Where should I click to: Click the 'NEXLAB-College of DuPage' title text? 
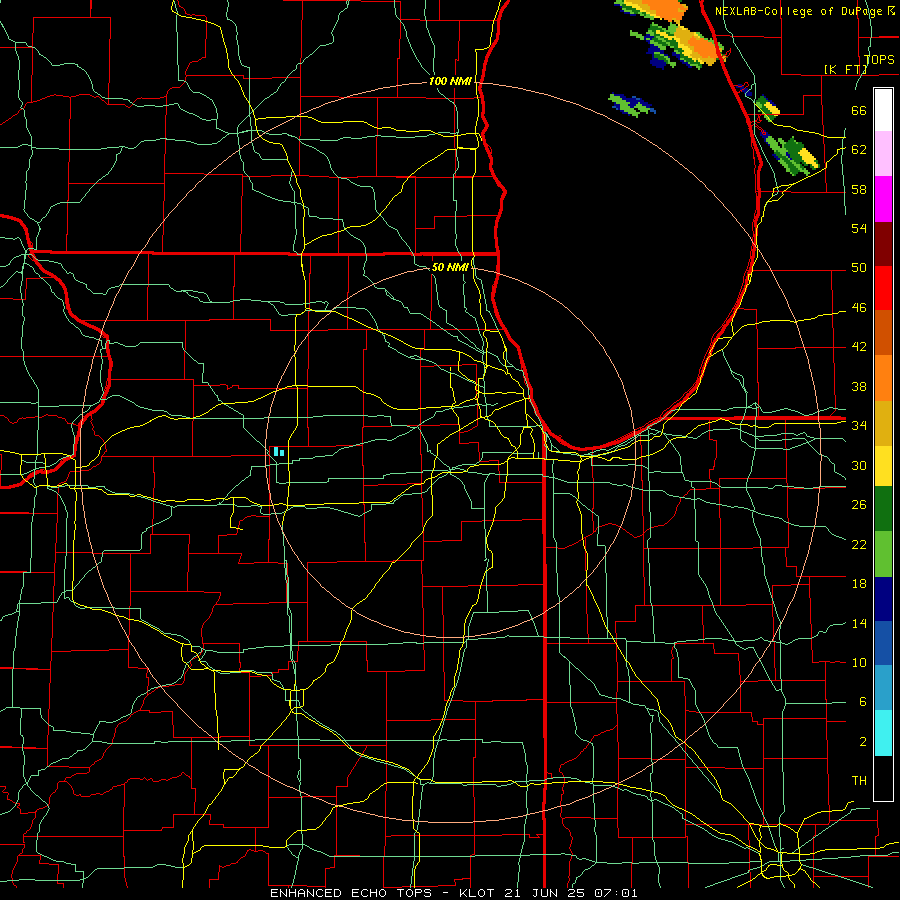800,11
